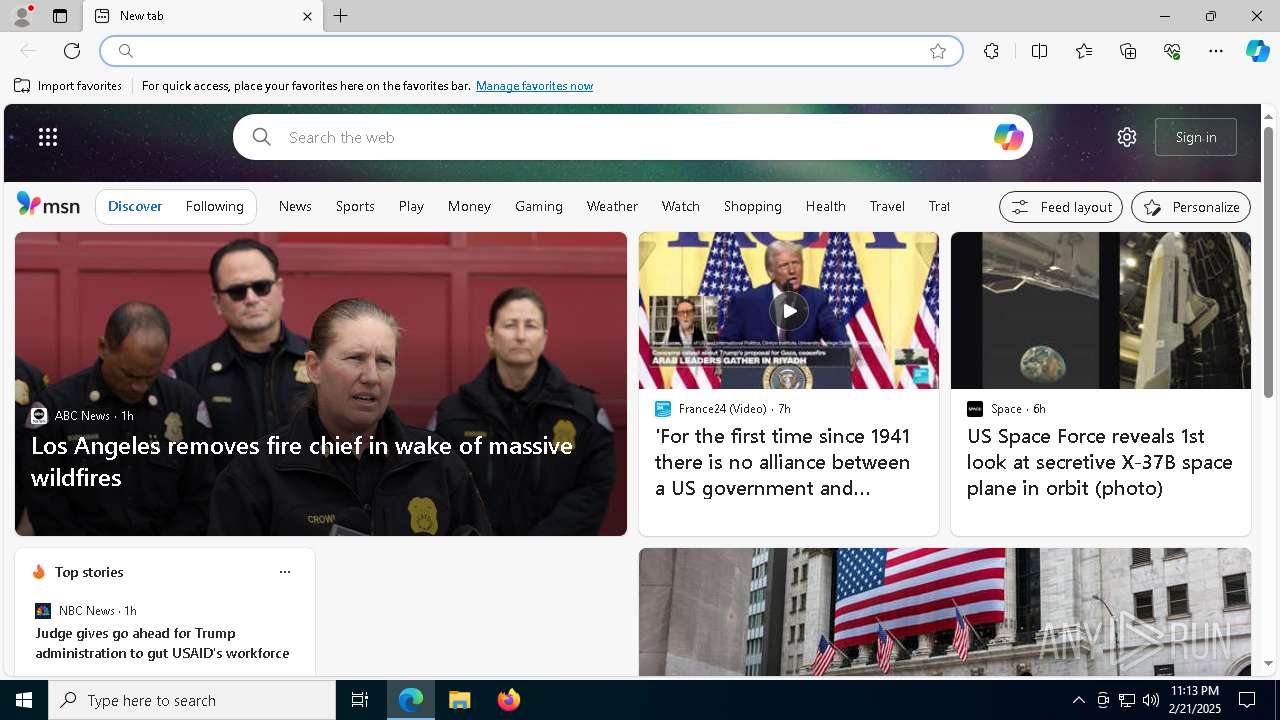Open volume control in system tray
This screenshot has width=1280, height=720.
(x=1150, y=700)
